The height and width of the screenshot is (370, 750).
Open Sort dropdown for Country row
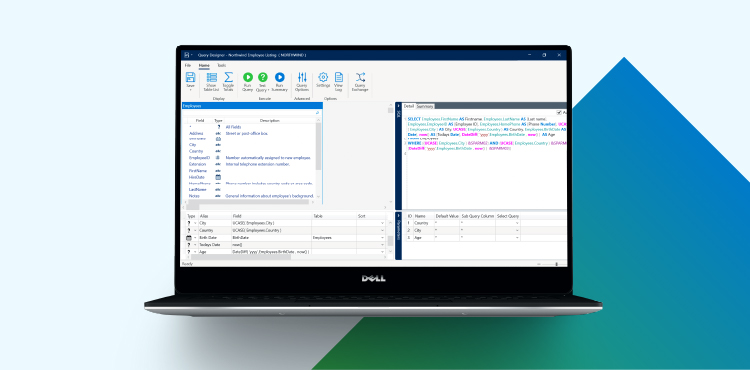[x=382, y=230]
